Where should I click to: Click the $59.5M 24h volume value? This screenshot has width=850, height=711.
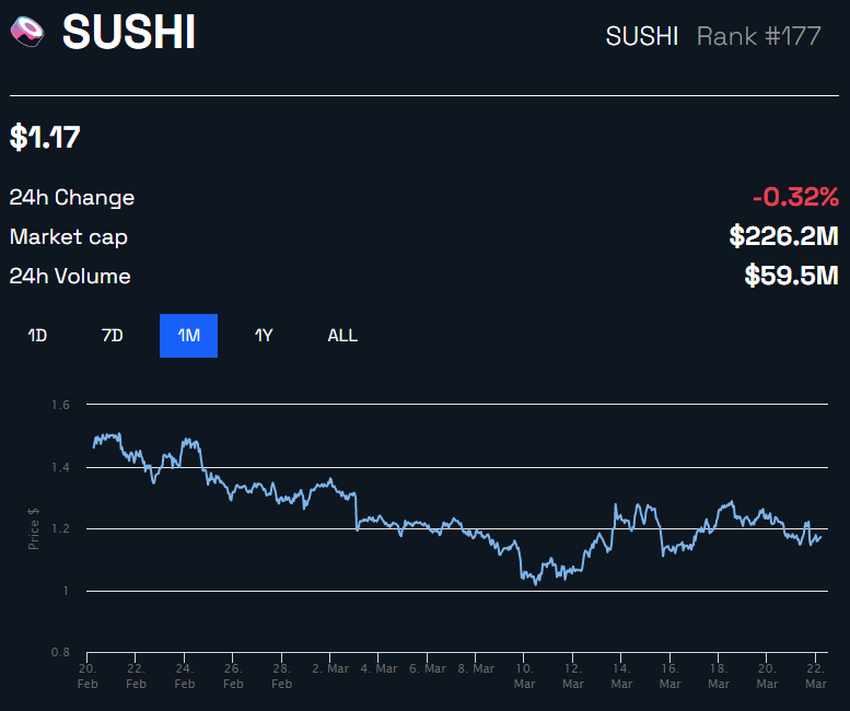coord(791,275)
